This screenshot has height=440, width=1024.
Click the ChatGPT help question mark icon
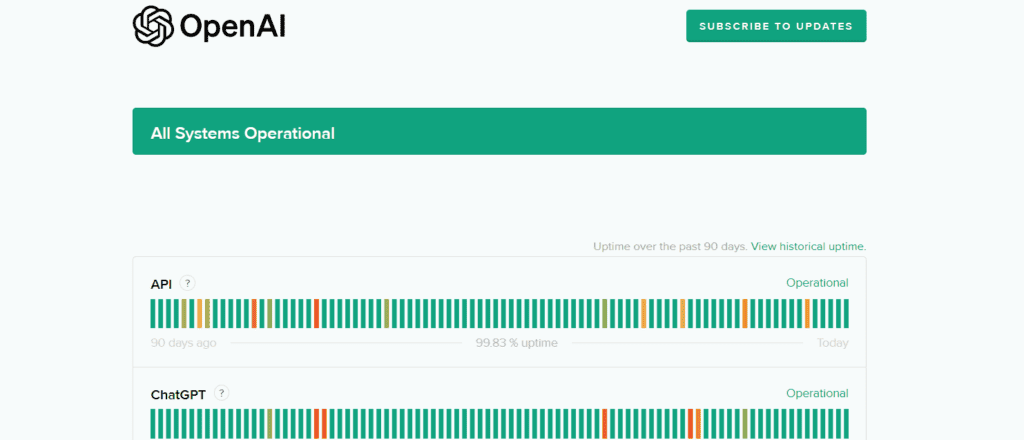click(x=222, y=394)
